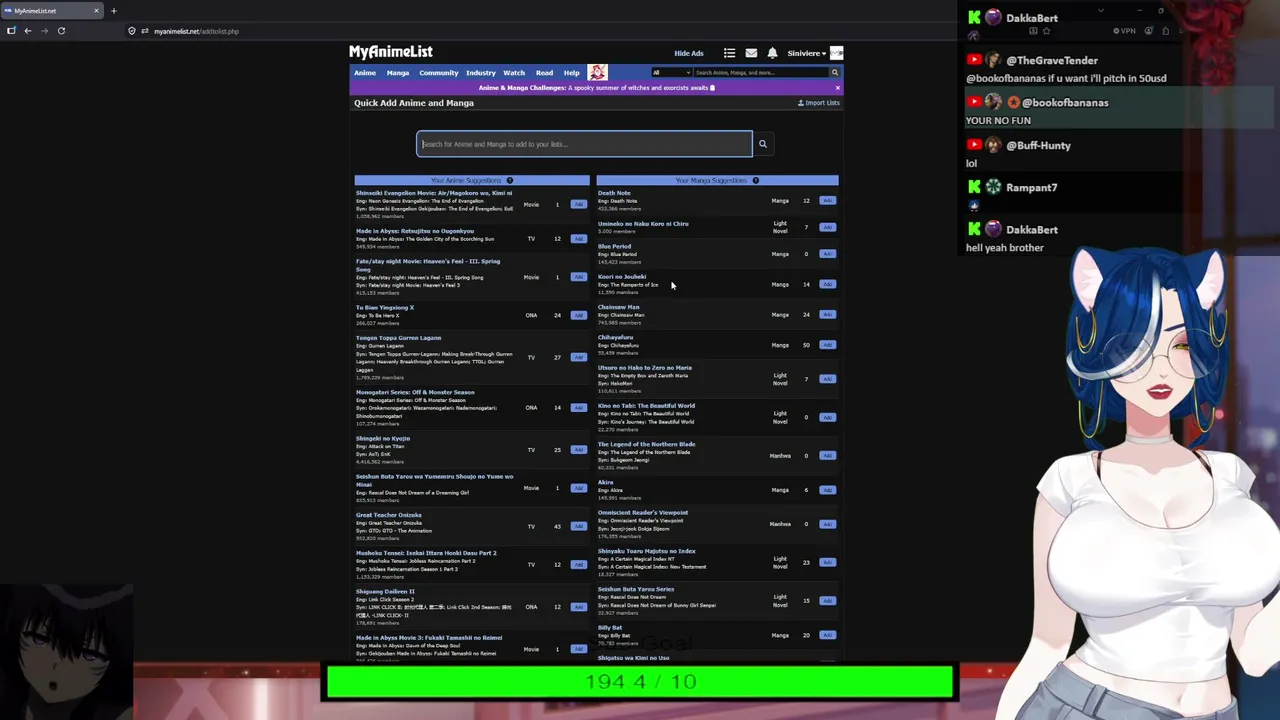Open the Siniviere user dropdown
The image size is (1280, 720).
(806, 53)
